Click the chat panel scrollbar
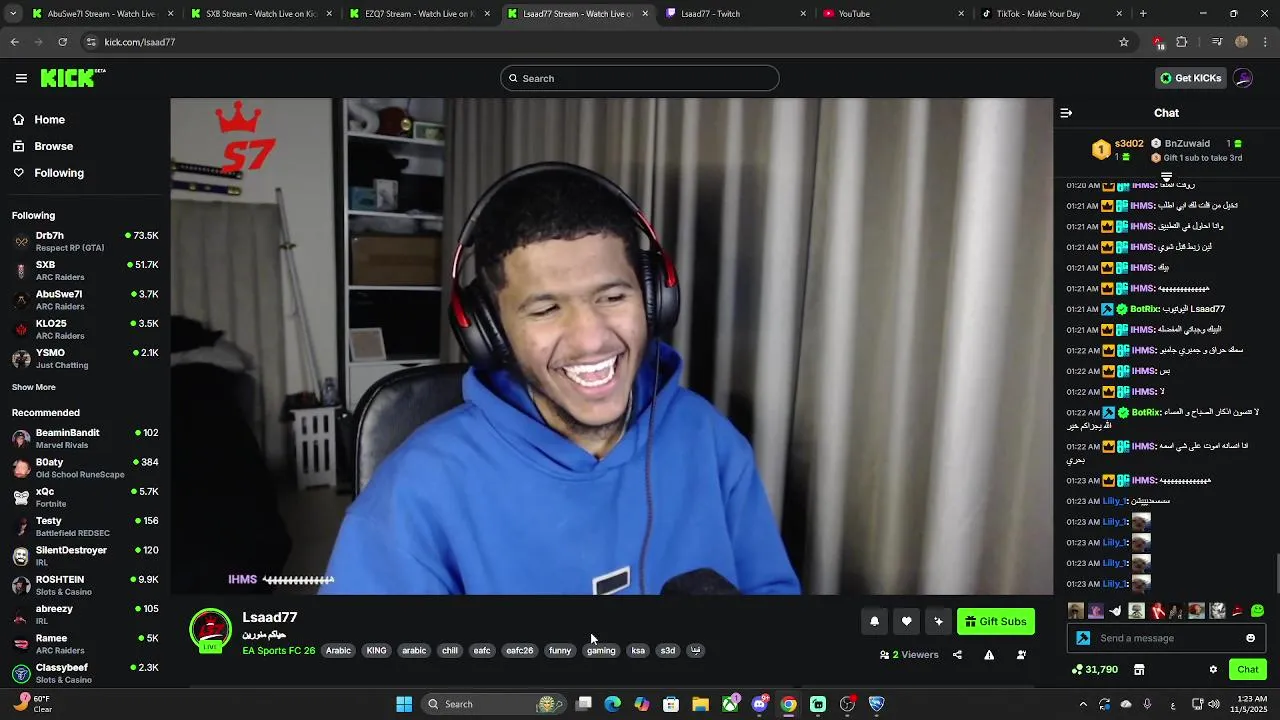 (x=1276, y=573)
